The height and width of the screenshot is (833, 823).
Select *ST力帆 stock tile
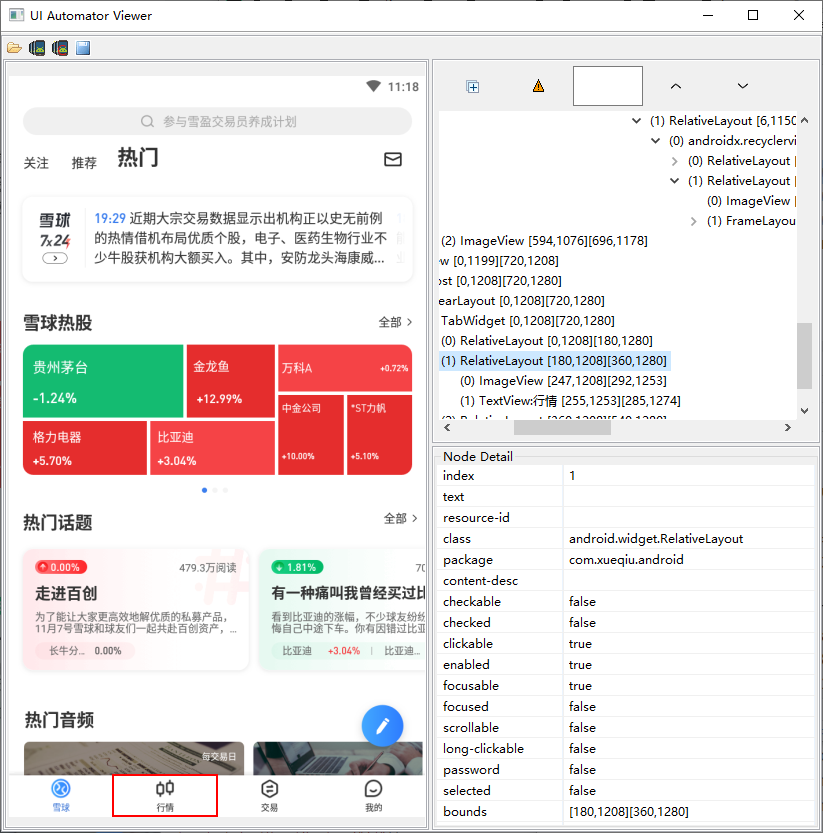click(379, 435)
